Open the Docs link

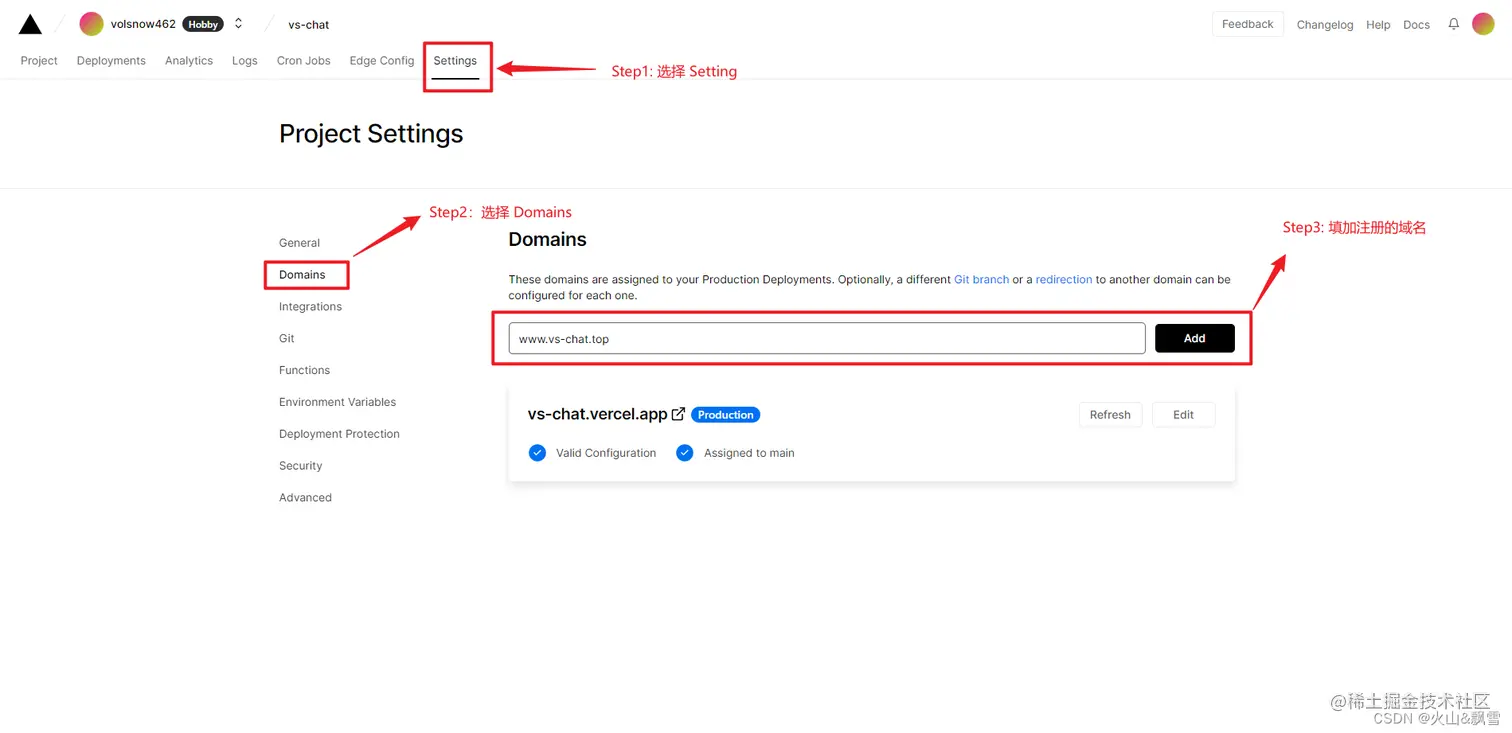point(1416,25)
